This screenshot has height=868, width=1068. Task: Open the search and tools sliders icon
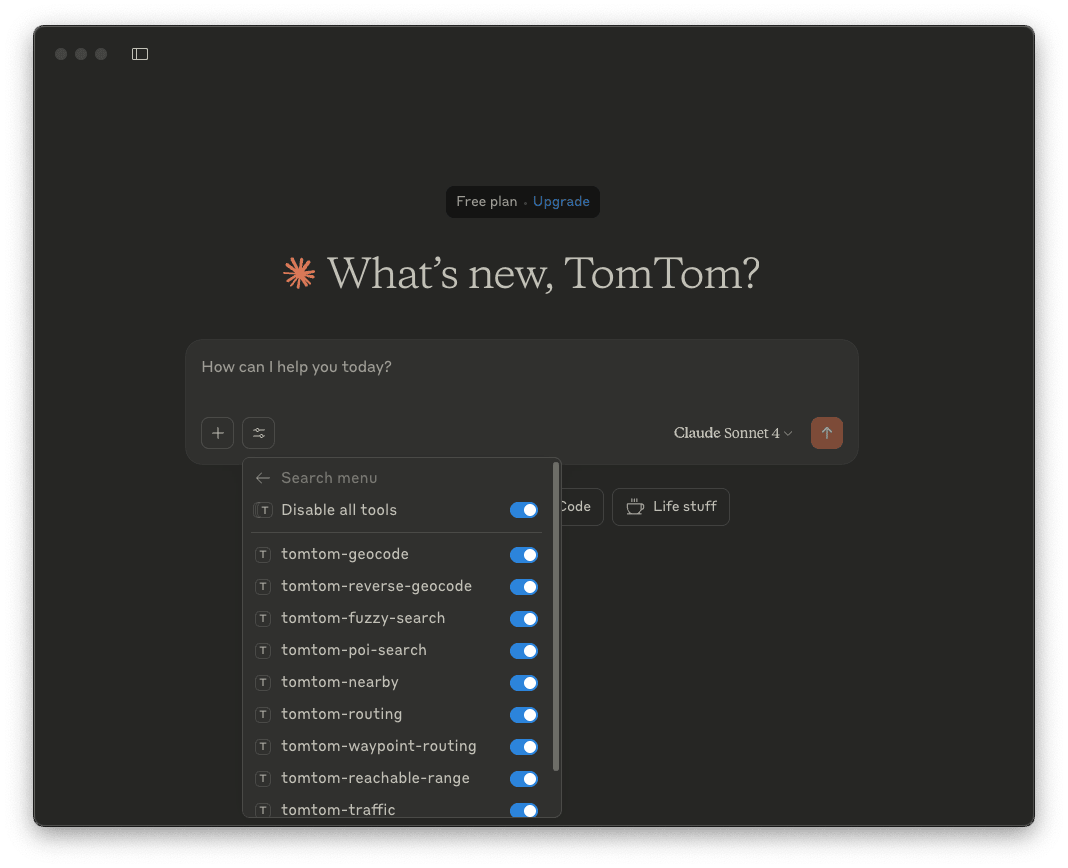258,433
